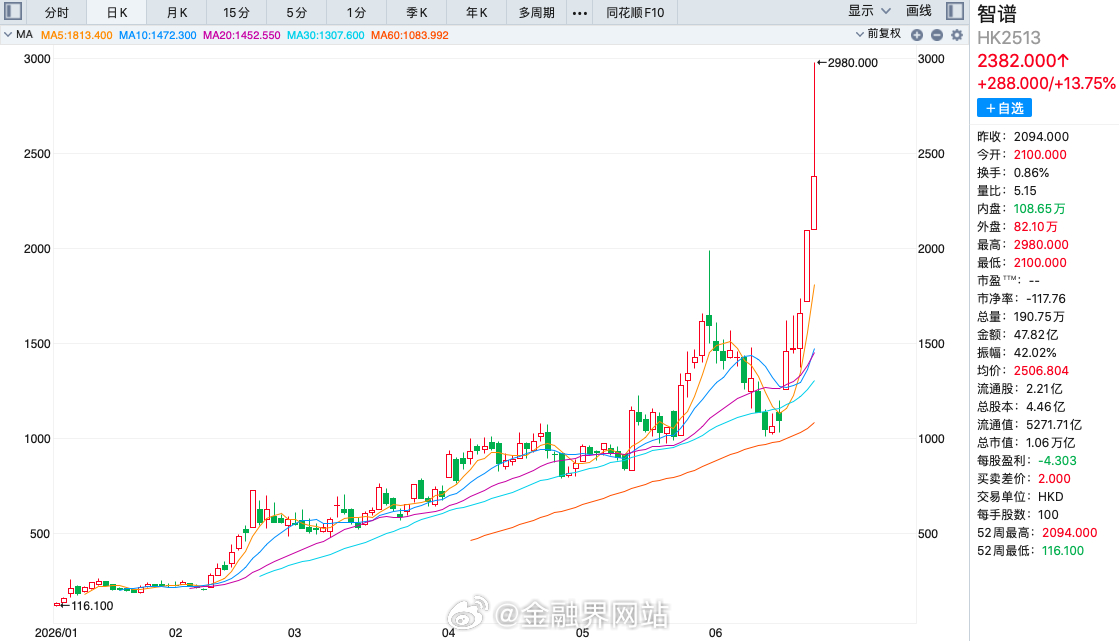Zoom in chart with plus icon
The width and height of the screenshot is (1119, 641).
pos(917,35)
